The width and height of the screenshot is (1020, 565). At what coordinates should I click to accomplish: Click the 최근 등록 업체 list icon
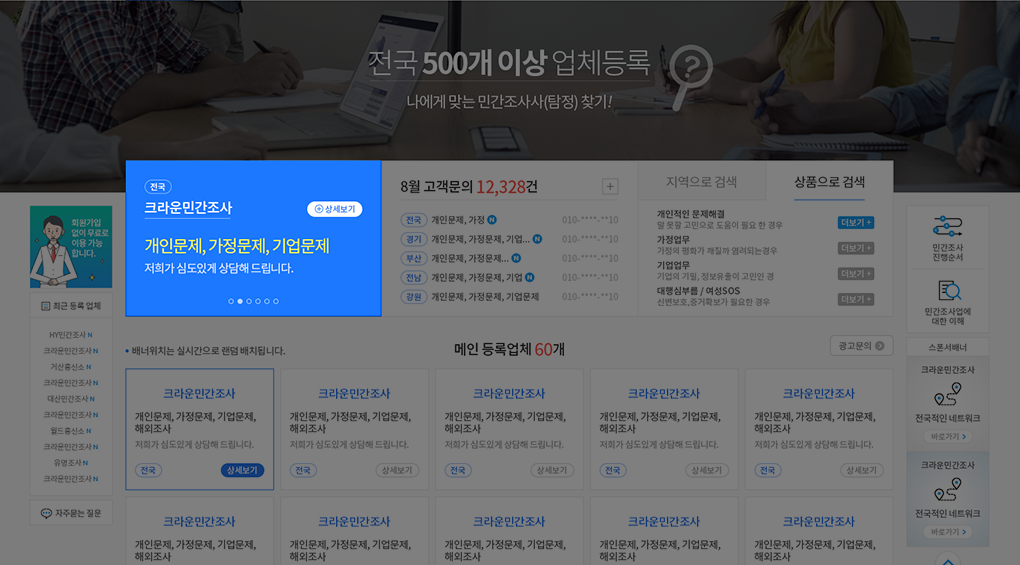tap(46, 306)
